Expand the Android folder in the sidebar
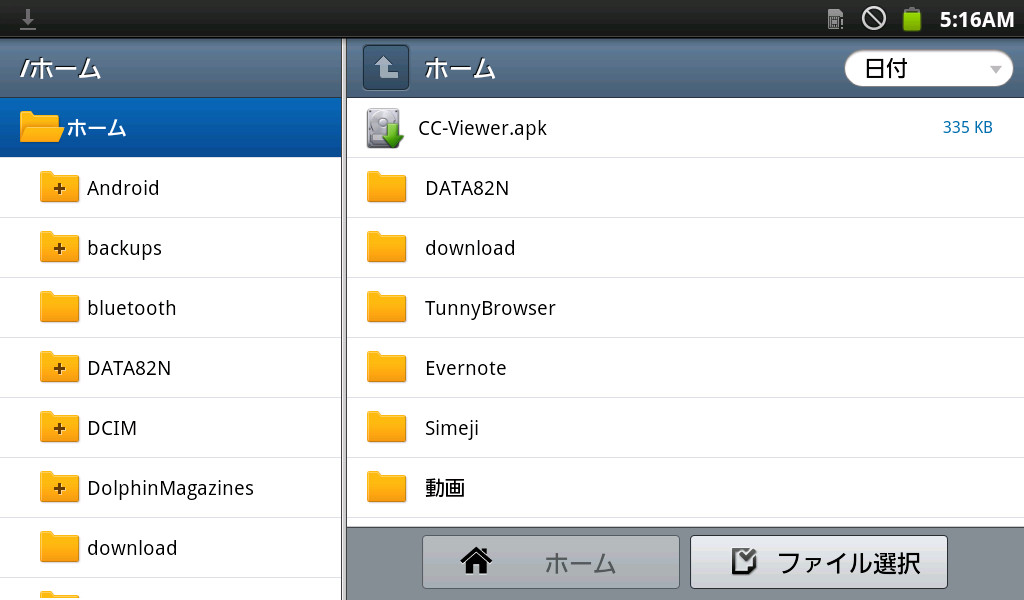 (59, 187)
